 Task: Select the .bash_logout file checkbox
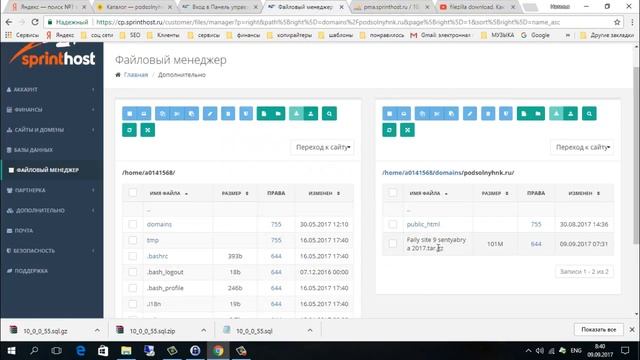point(133,272)
